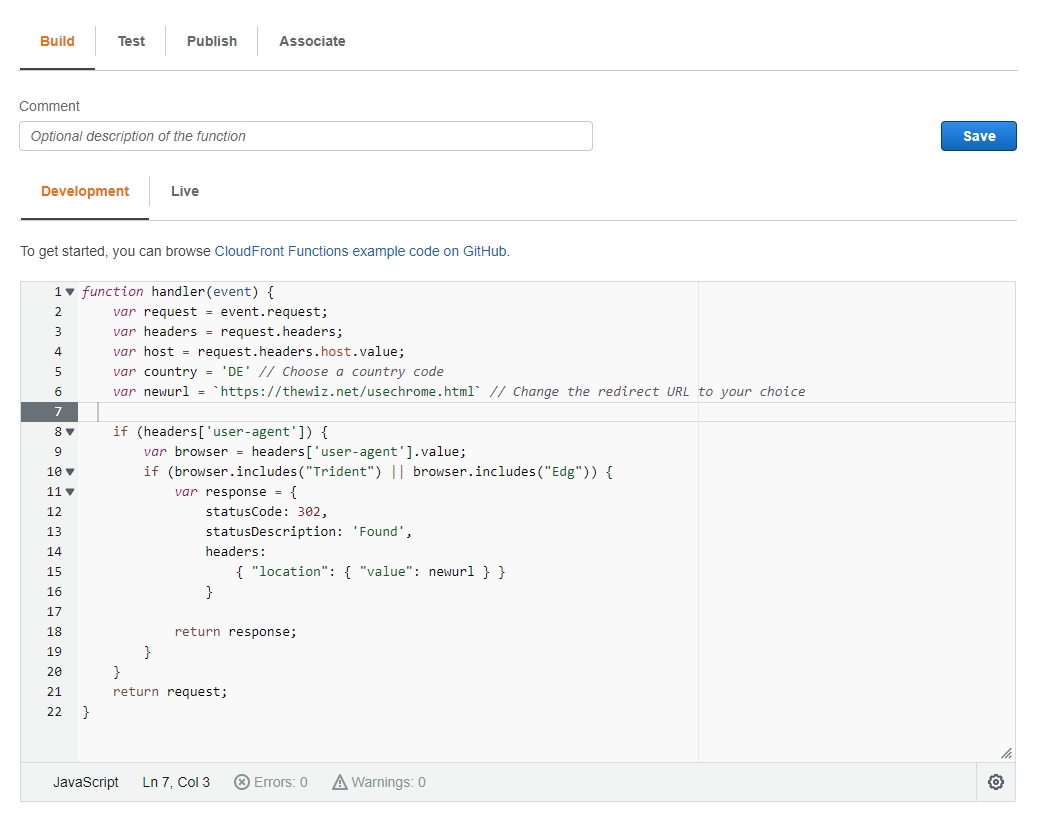Click the Errors count icon in status bar
The width and height of the screenshot is (1043, 813).
pos(242,782)
